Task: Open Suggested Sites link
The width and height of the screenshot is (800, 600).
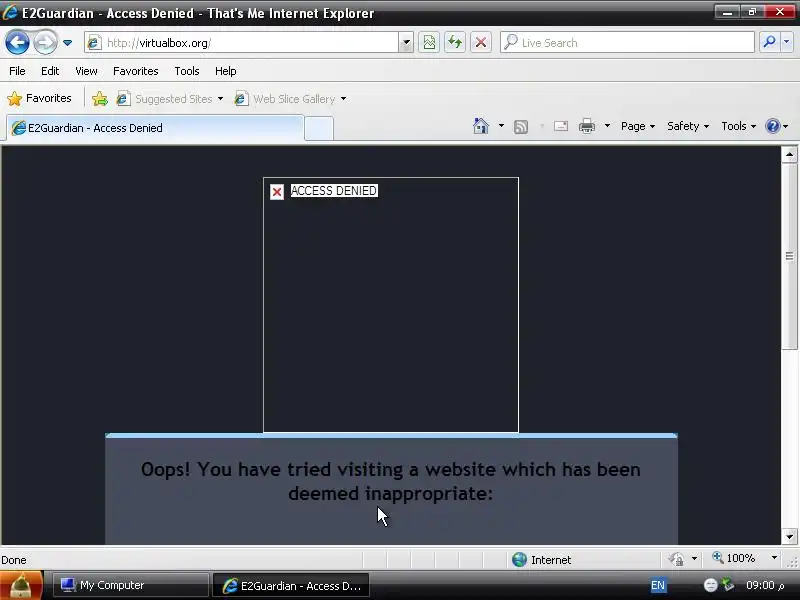Action: (164, 98)
